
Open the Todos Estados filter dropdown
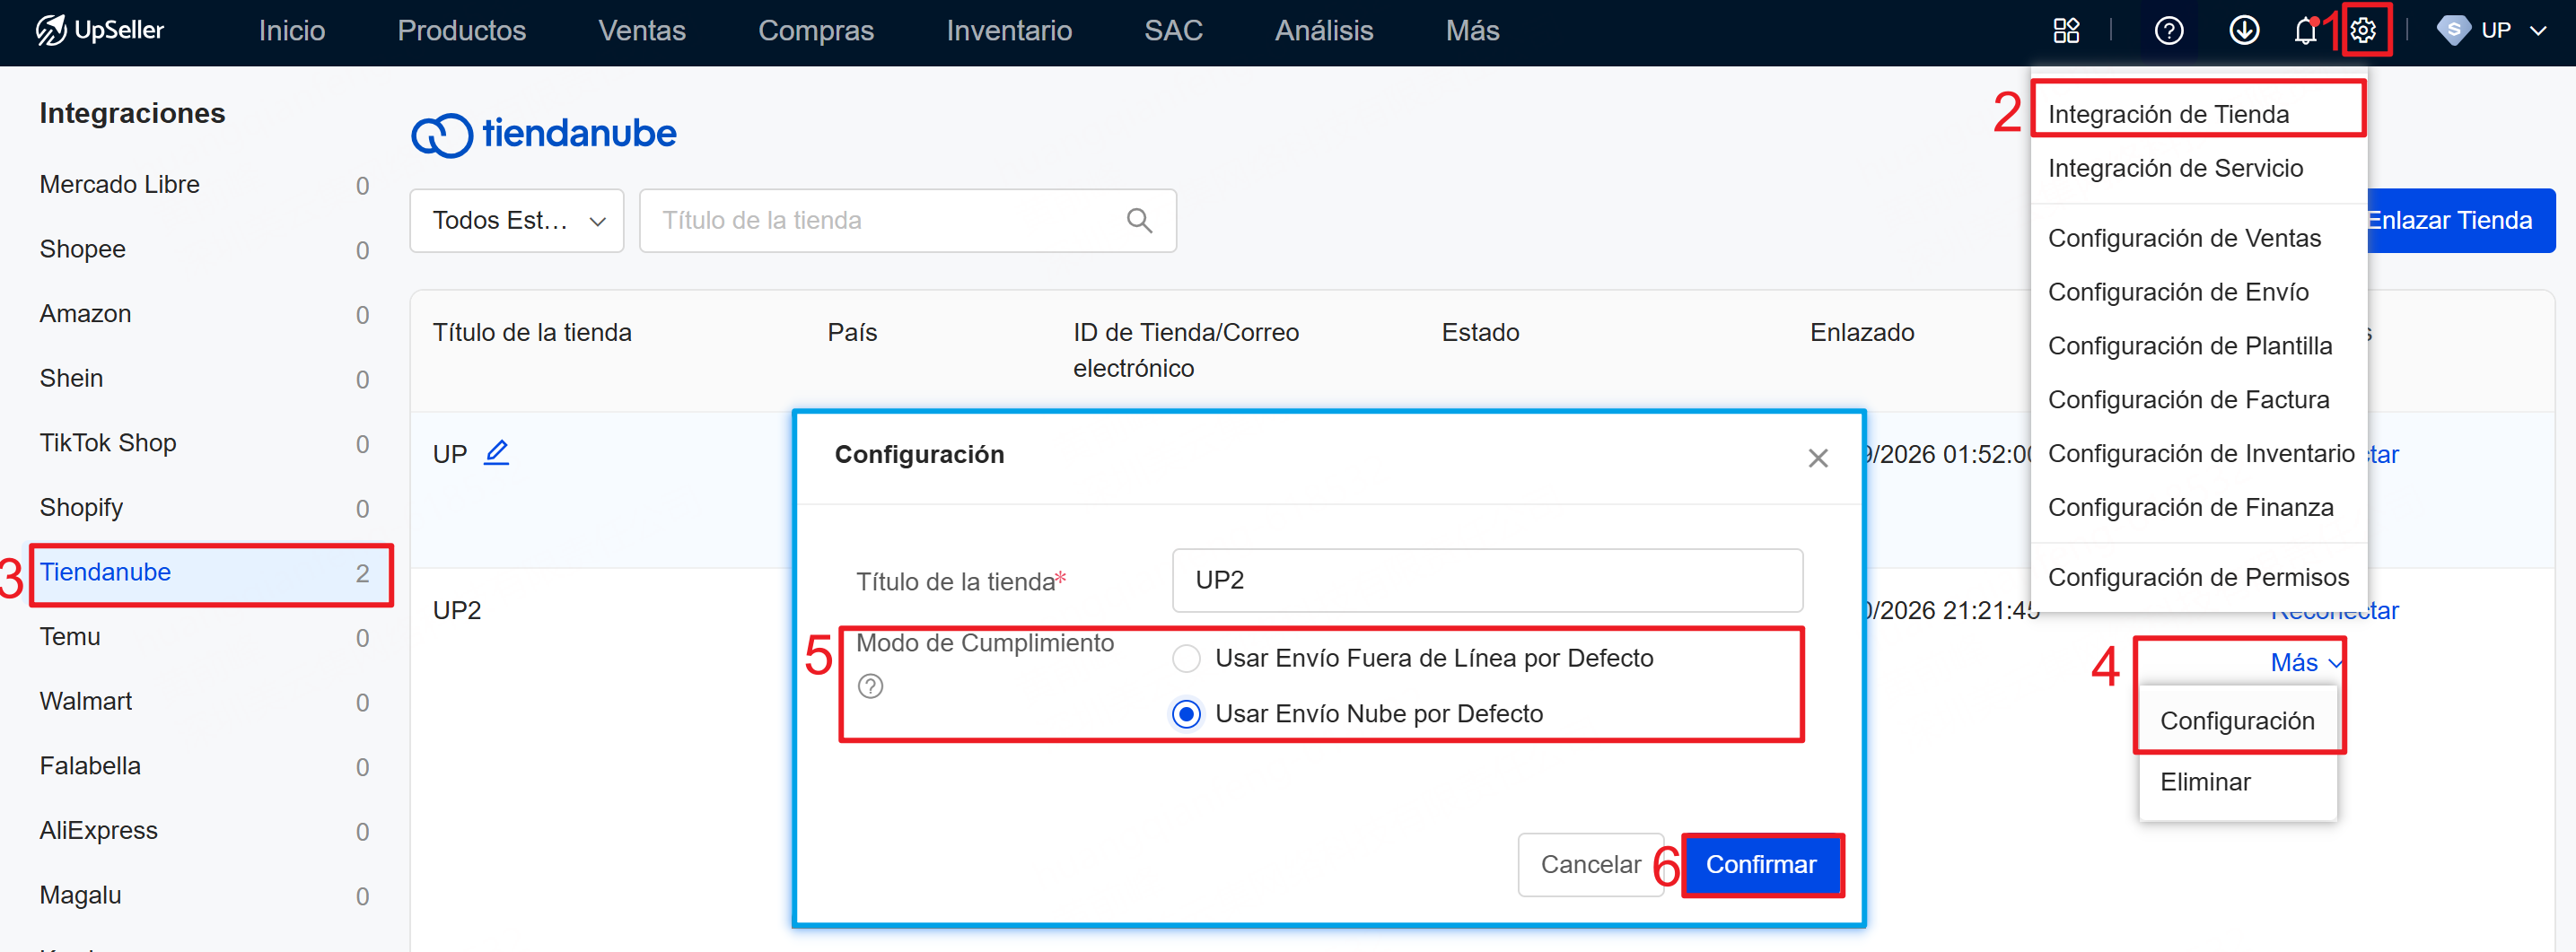(516, 220)
